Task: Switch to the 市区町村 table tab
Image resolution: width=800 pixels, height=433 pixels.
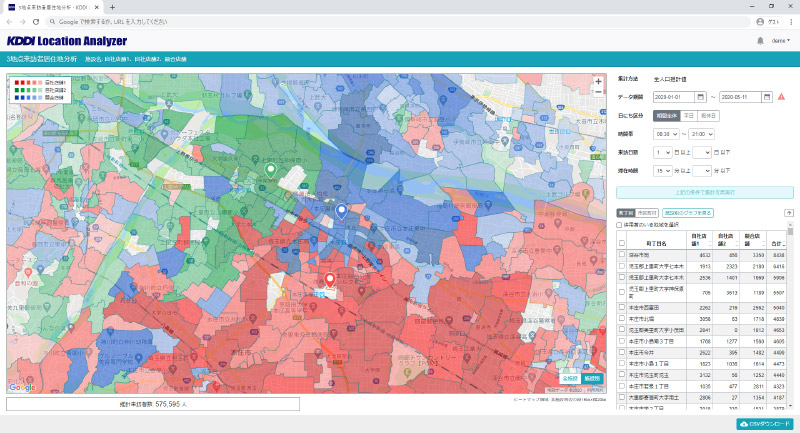Action: pyautogui.click(x=647, y=213)
